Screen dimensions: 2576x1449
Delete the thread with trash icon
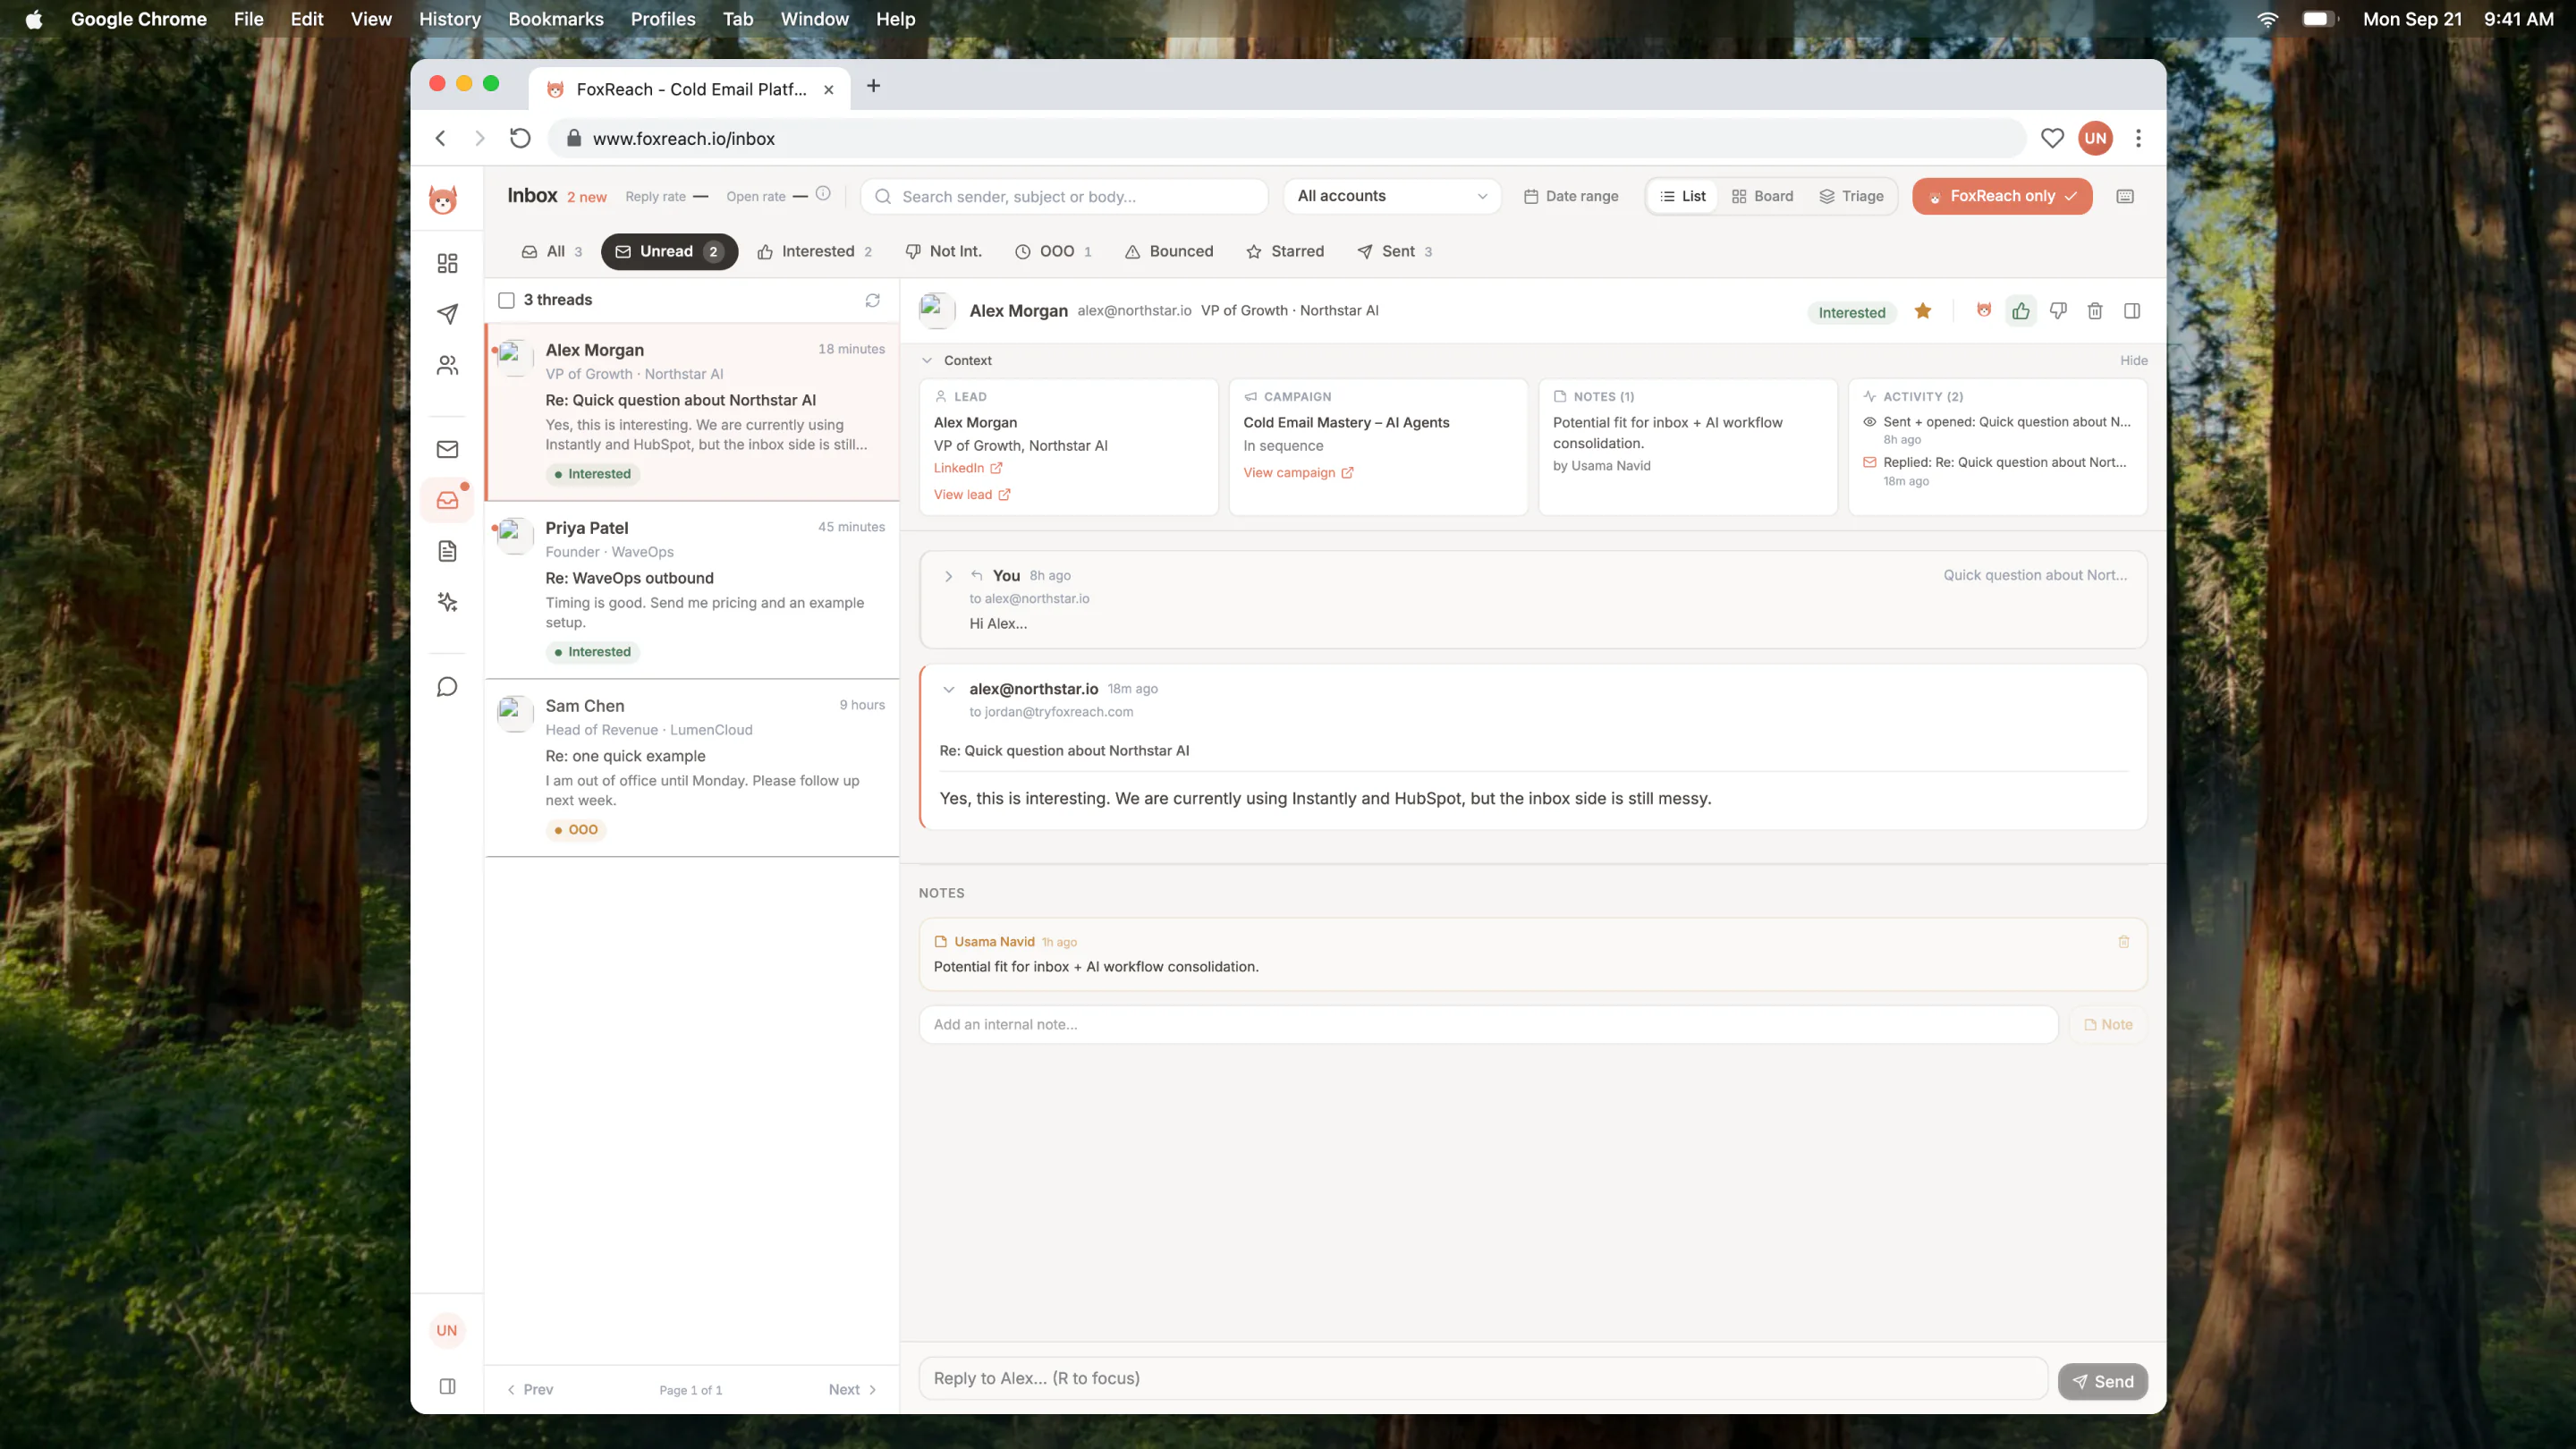coord(2095,311)
